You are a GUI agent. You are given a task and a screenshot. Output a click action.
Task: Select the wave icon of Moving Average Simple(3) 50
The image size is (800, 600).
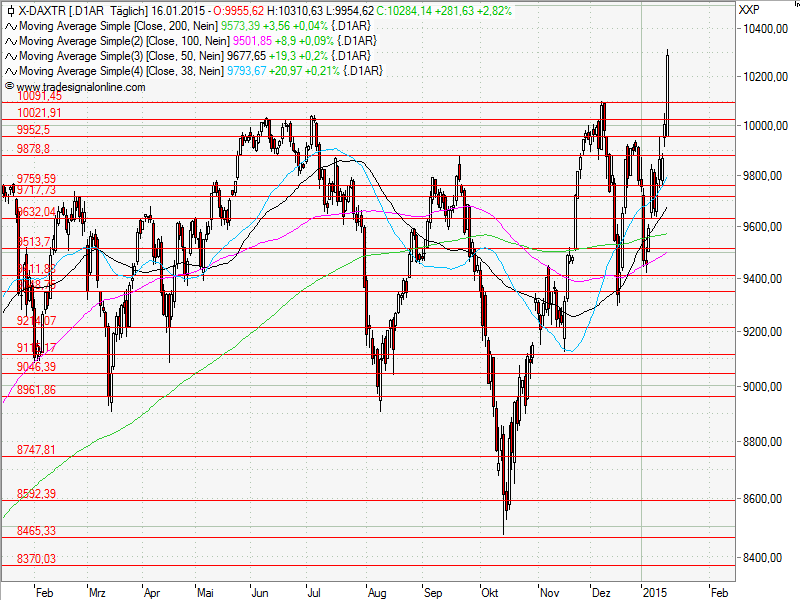click(x=12, y=56)
